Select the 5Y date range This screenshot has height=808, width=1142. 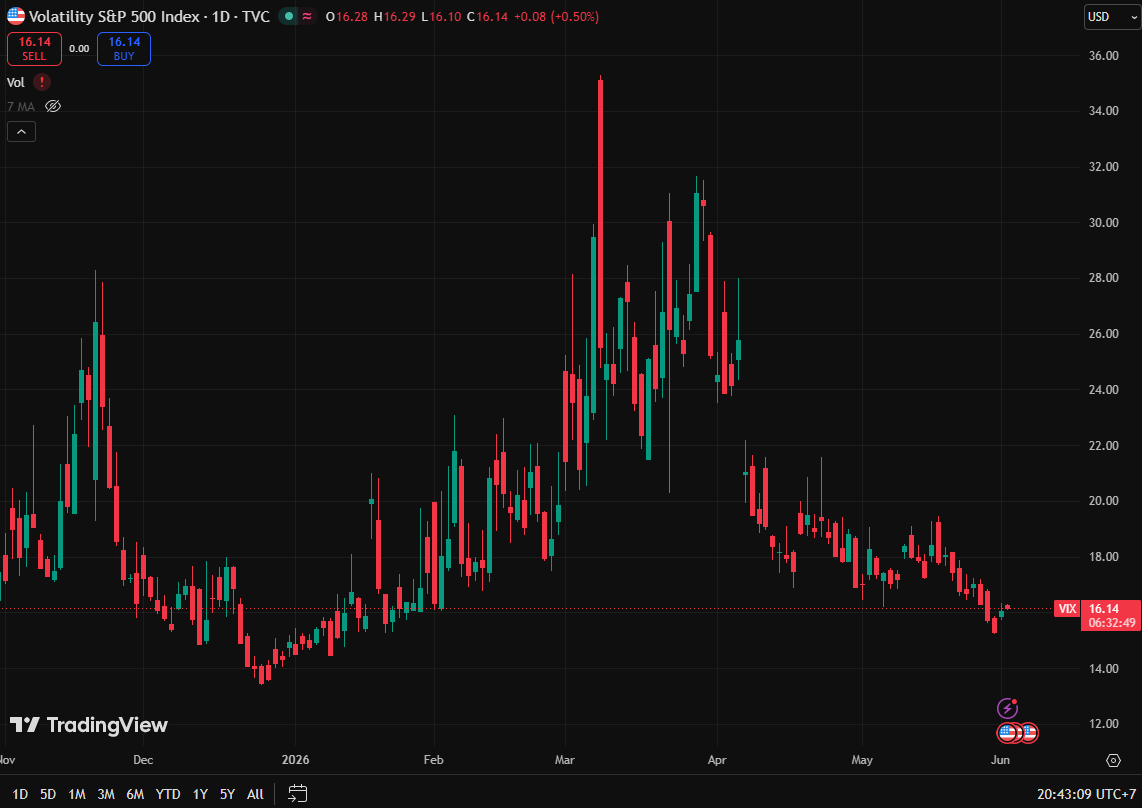point(227,794)
